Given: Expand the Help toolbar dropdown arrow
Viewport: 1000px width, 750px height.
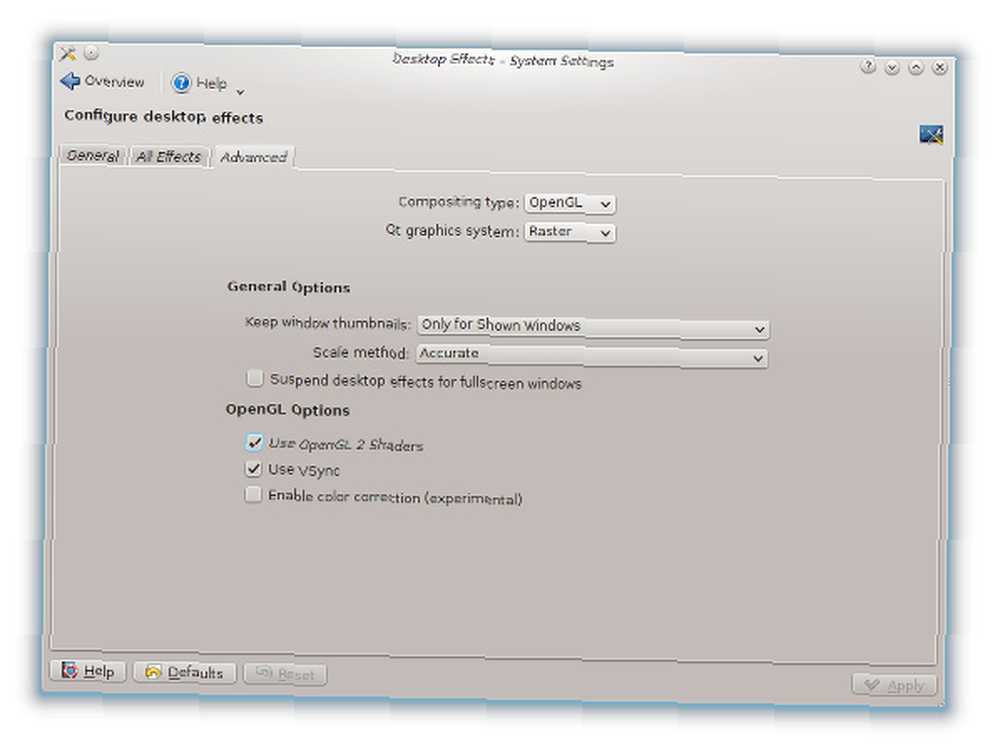Looking at the screenshot, I should pos(240,92).
